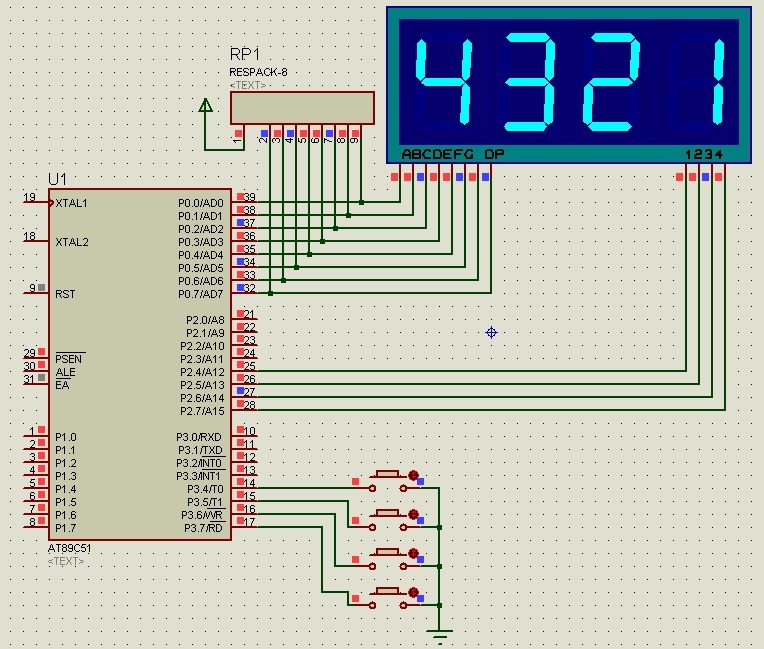The height and width of the screenshot is (649, 764).
Task: Click the P1.3 pin label
Action: click(66, 476)
